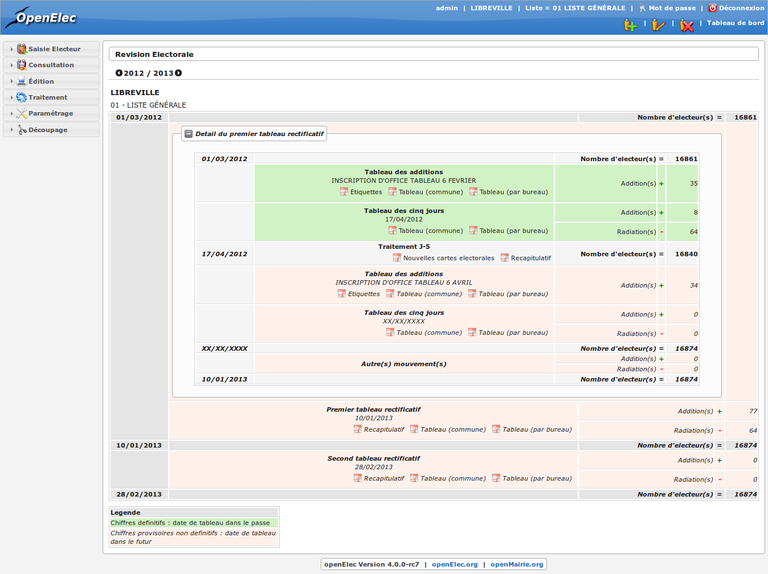Click the Déconnexion power icon

point(713,8)
